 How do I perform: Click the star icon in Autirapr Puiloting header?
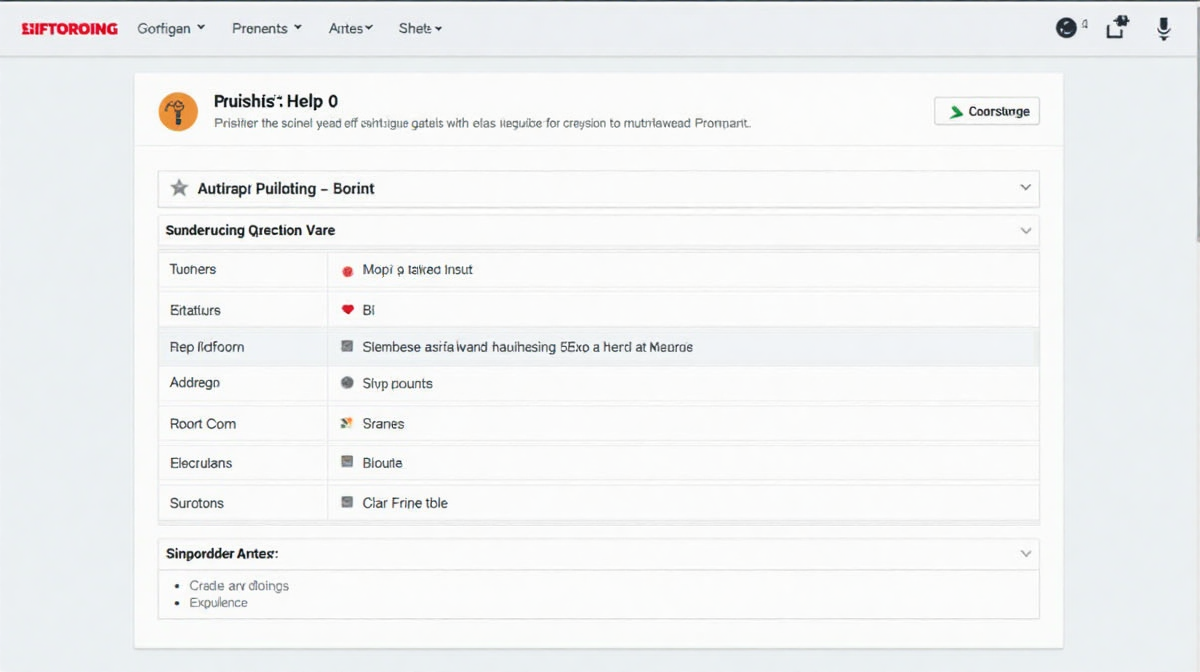point(179,188)
